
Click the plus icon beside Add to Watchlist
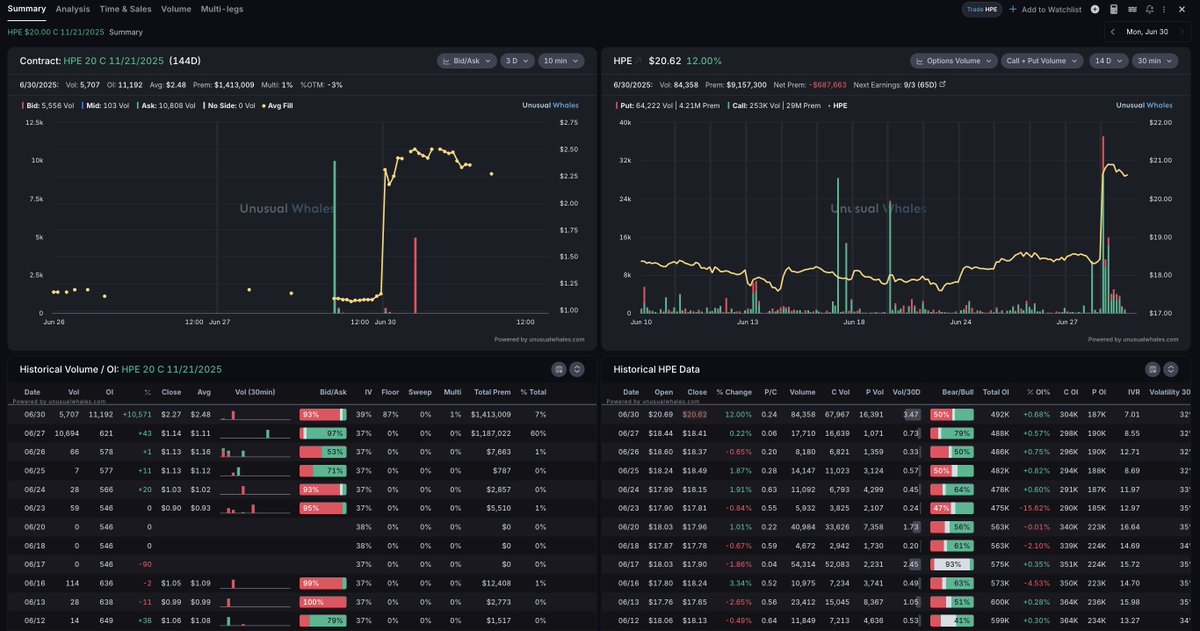pos(1013,9)
